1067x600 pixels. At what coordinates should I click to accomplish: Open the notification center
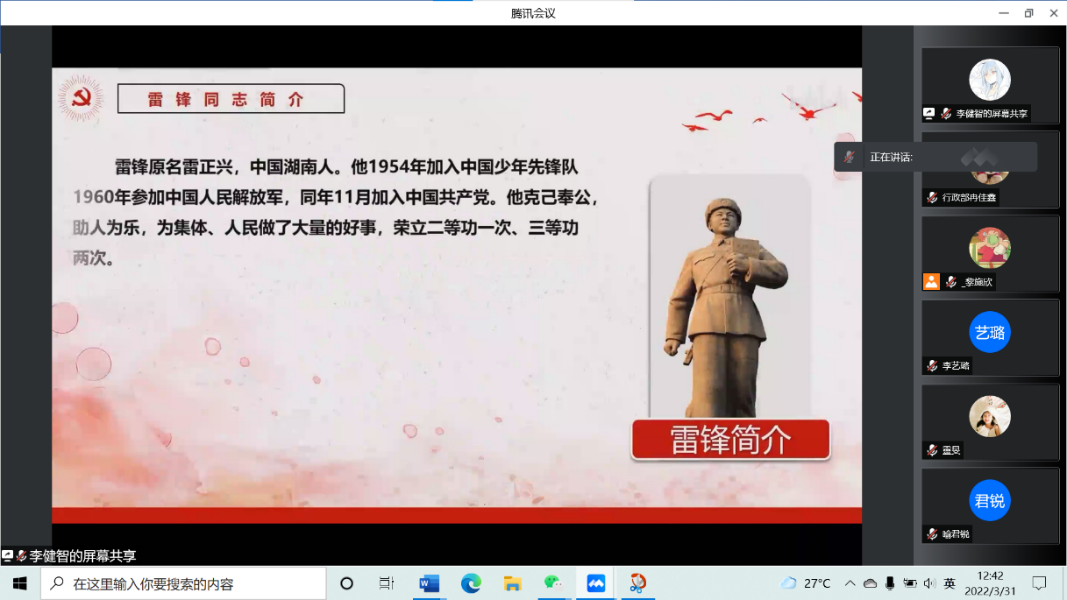click(1040, 583)
